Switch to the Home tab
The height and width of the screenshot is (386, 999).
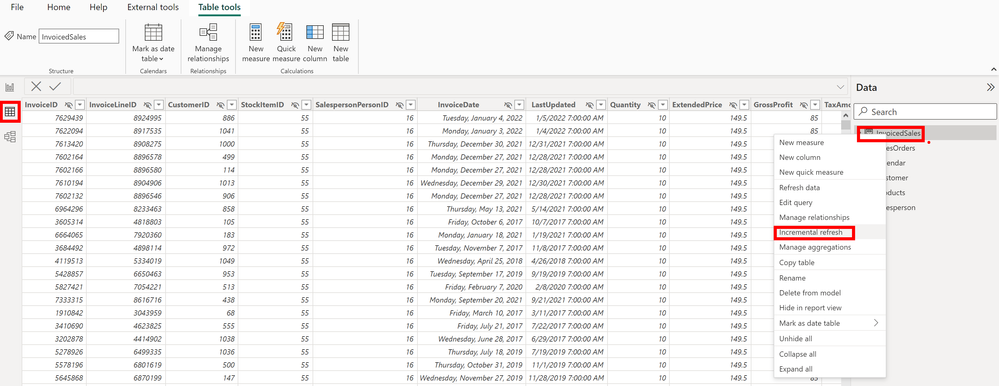coord(59,8)
